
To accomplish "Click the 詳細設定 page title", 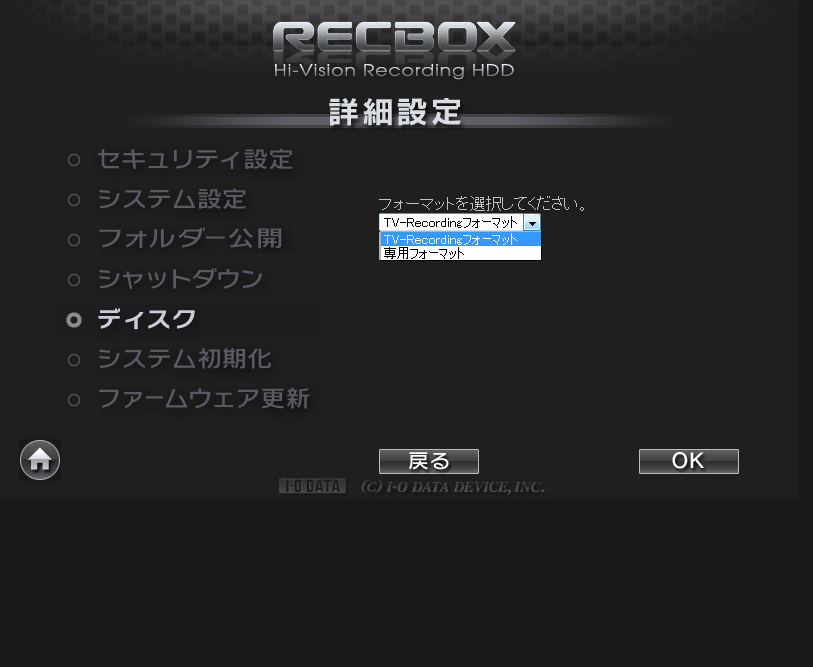I will (395, 112).
